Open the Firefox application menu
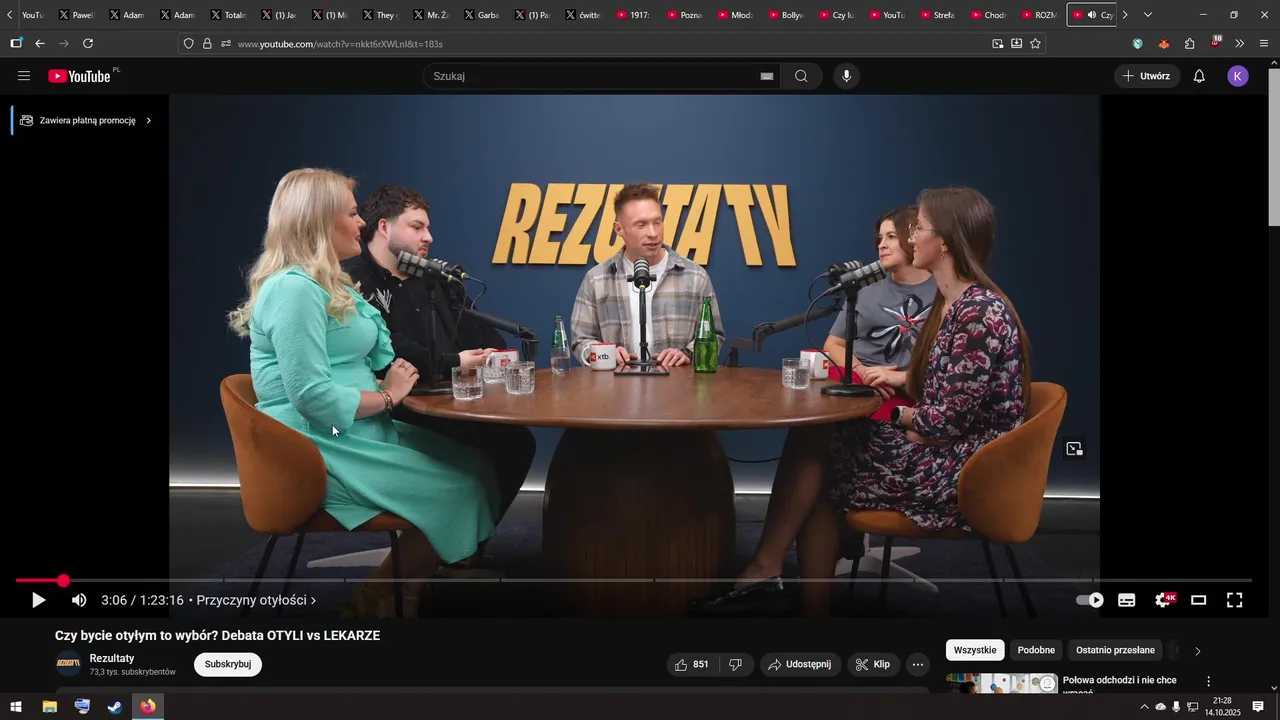Screen dimensions: 1280x720 click(x=1264, y=43)
